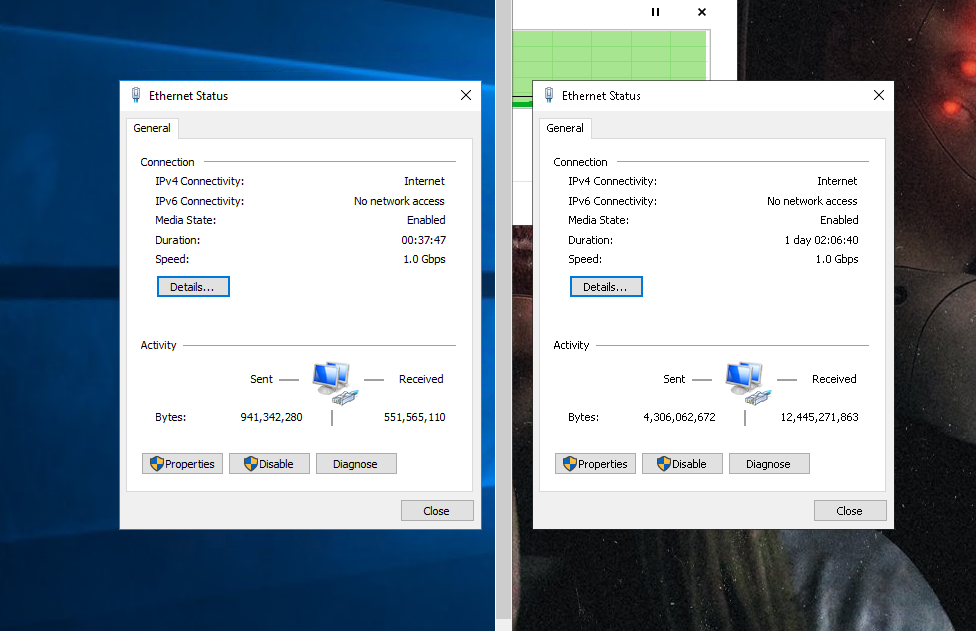Select General tab in left Ethernet Status window
The image size is (976, 631).
[x=152, y=128]
